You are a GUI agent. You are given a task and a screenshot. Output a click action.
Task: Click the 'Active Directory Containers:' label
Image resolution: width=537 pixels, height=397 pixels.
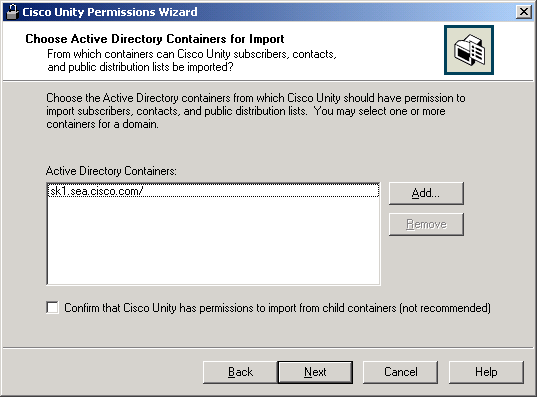[x=111, y=171]
